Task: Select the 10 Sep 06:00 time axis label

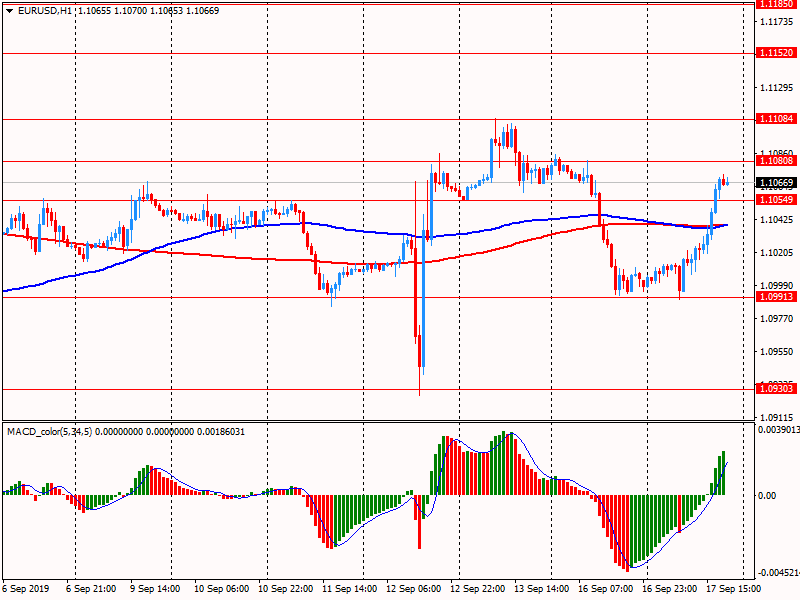Action: (221, 589)
